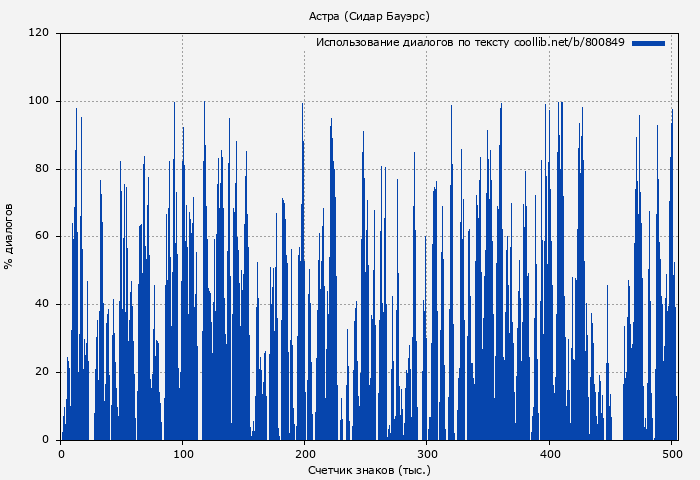Click the y-axis tick label 40

pyautogui.click(x=42, y=304)
